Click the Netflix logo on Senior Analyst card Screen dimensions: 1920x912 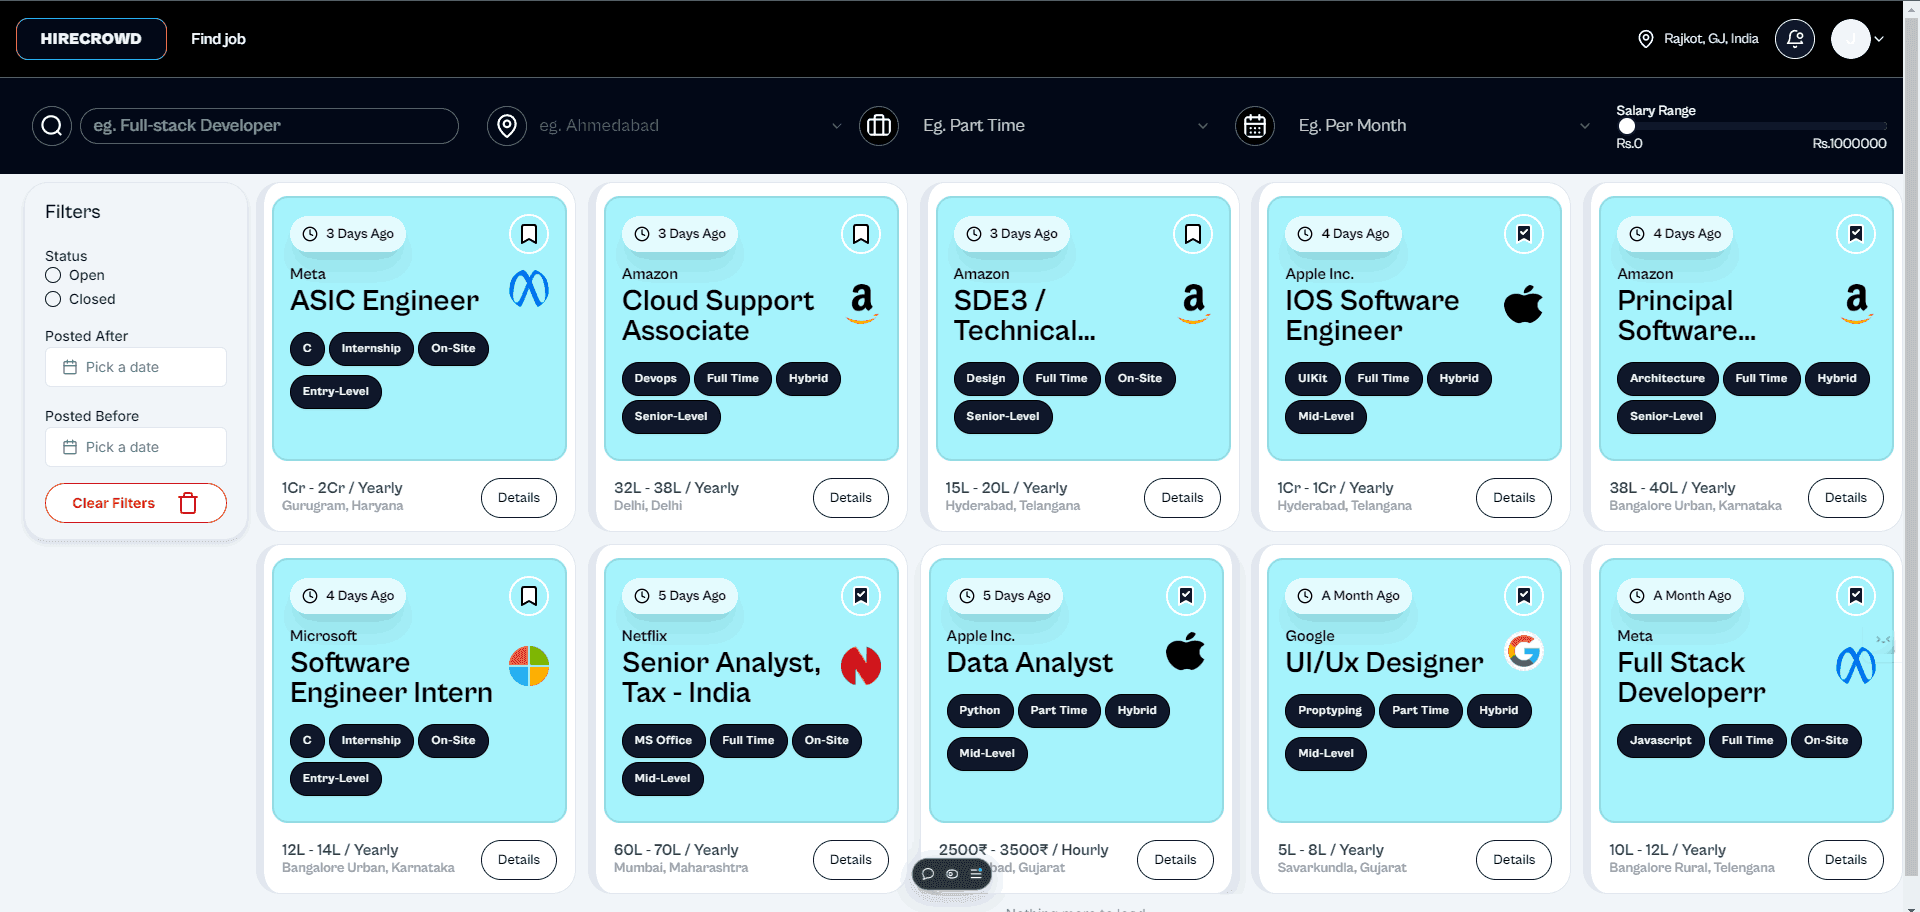[861, 665]
